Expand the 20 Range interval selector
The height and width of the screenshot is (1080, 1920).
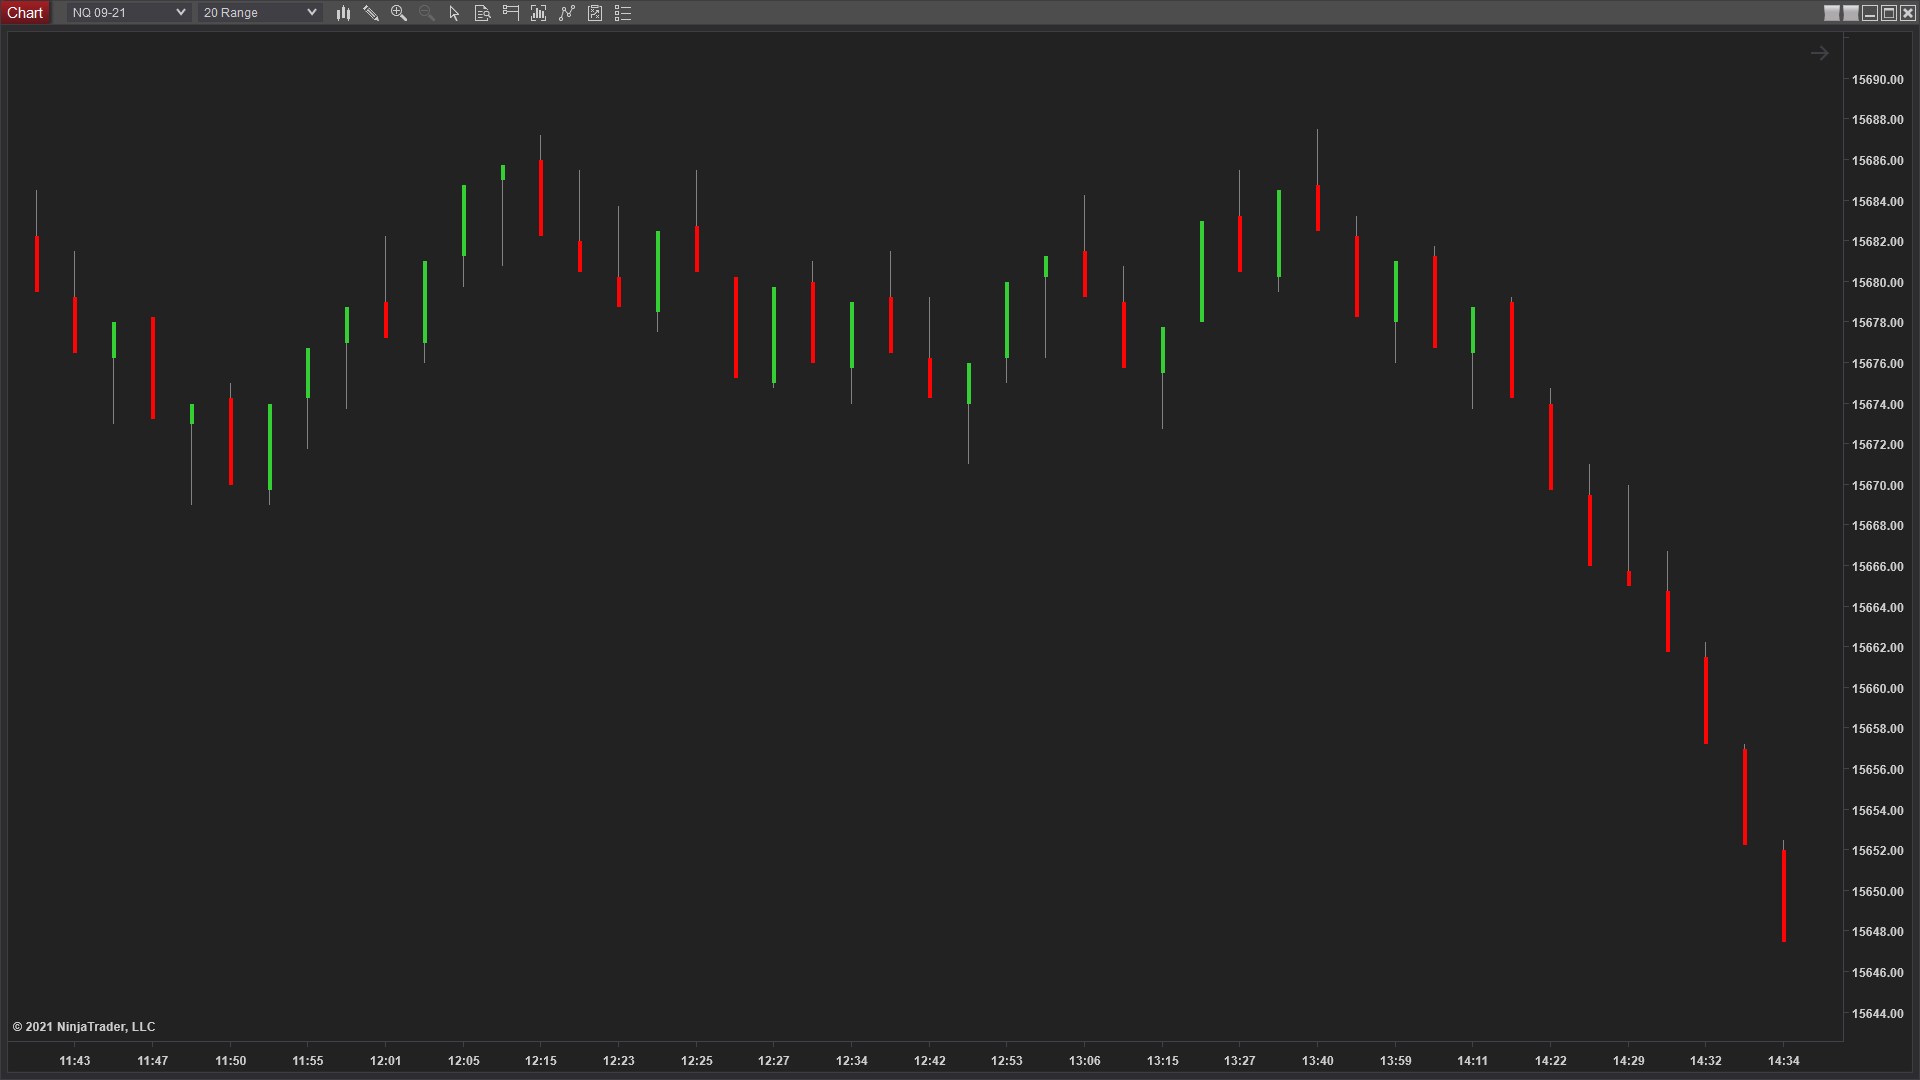pyautogui.click(x=259, y=13)
